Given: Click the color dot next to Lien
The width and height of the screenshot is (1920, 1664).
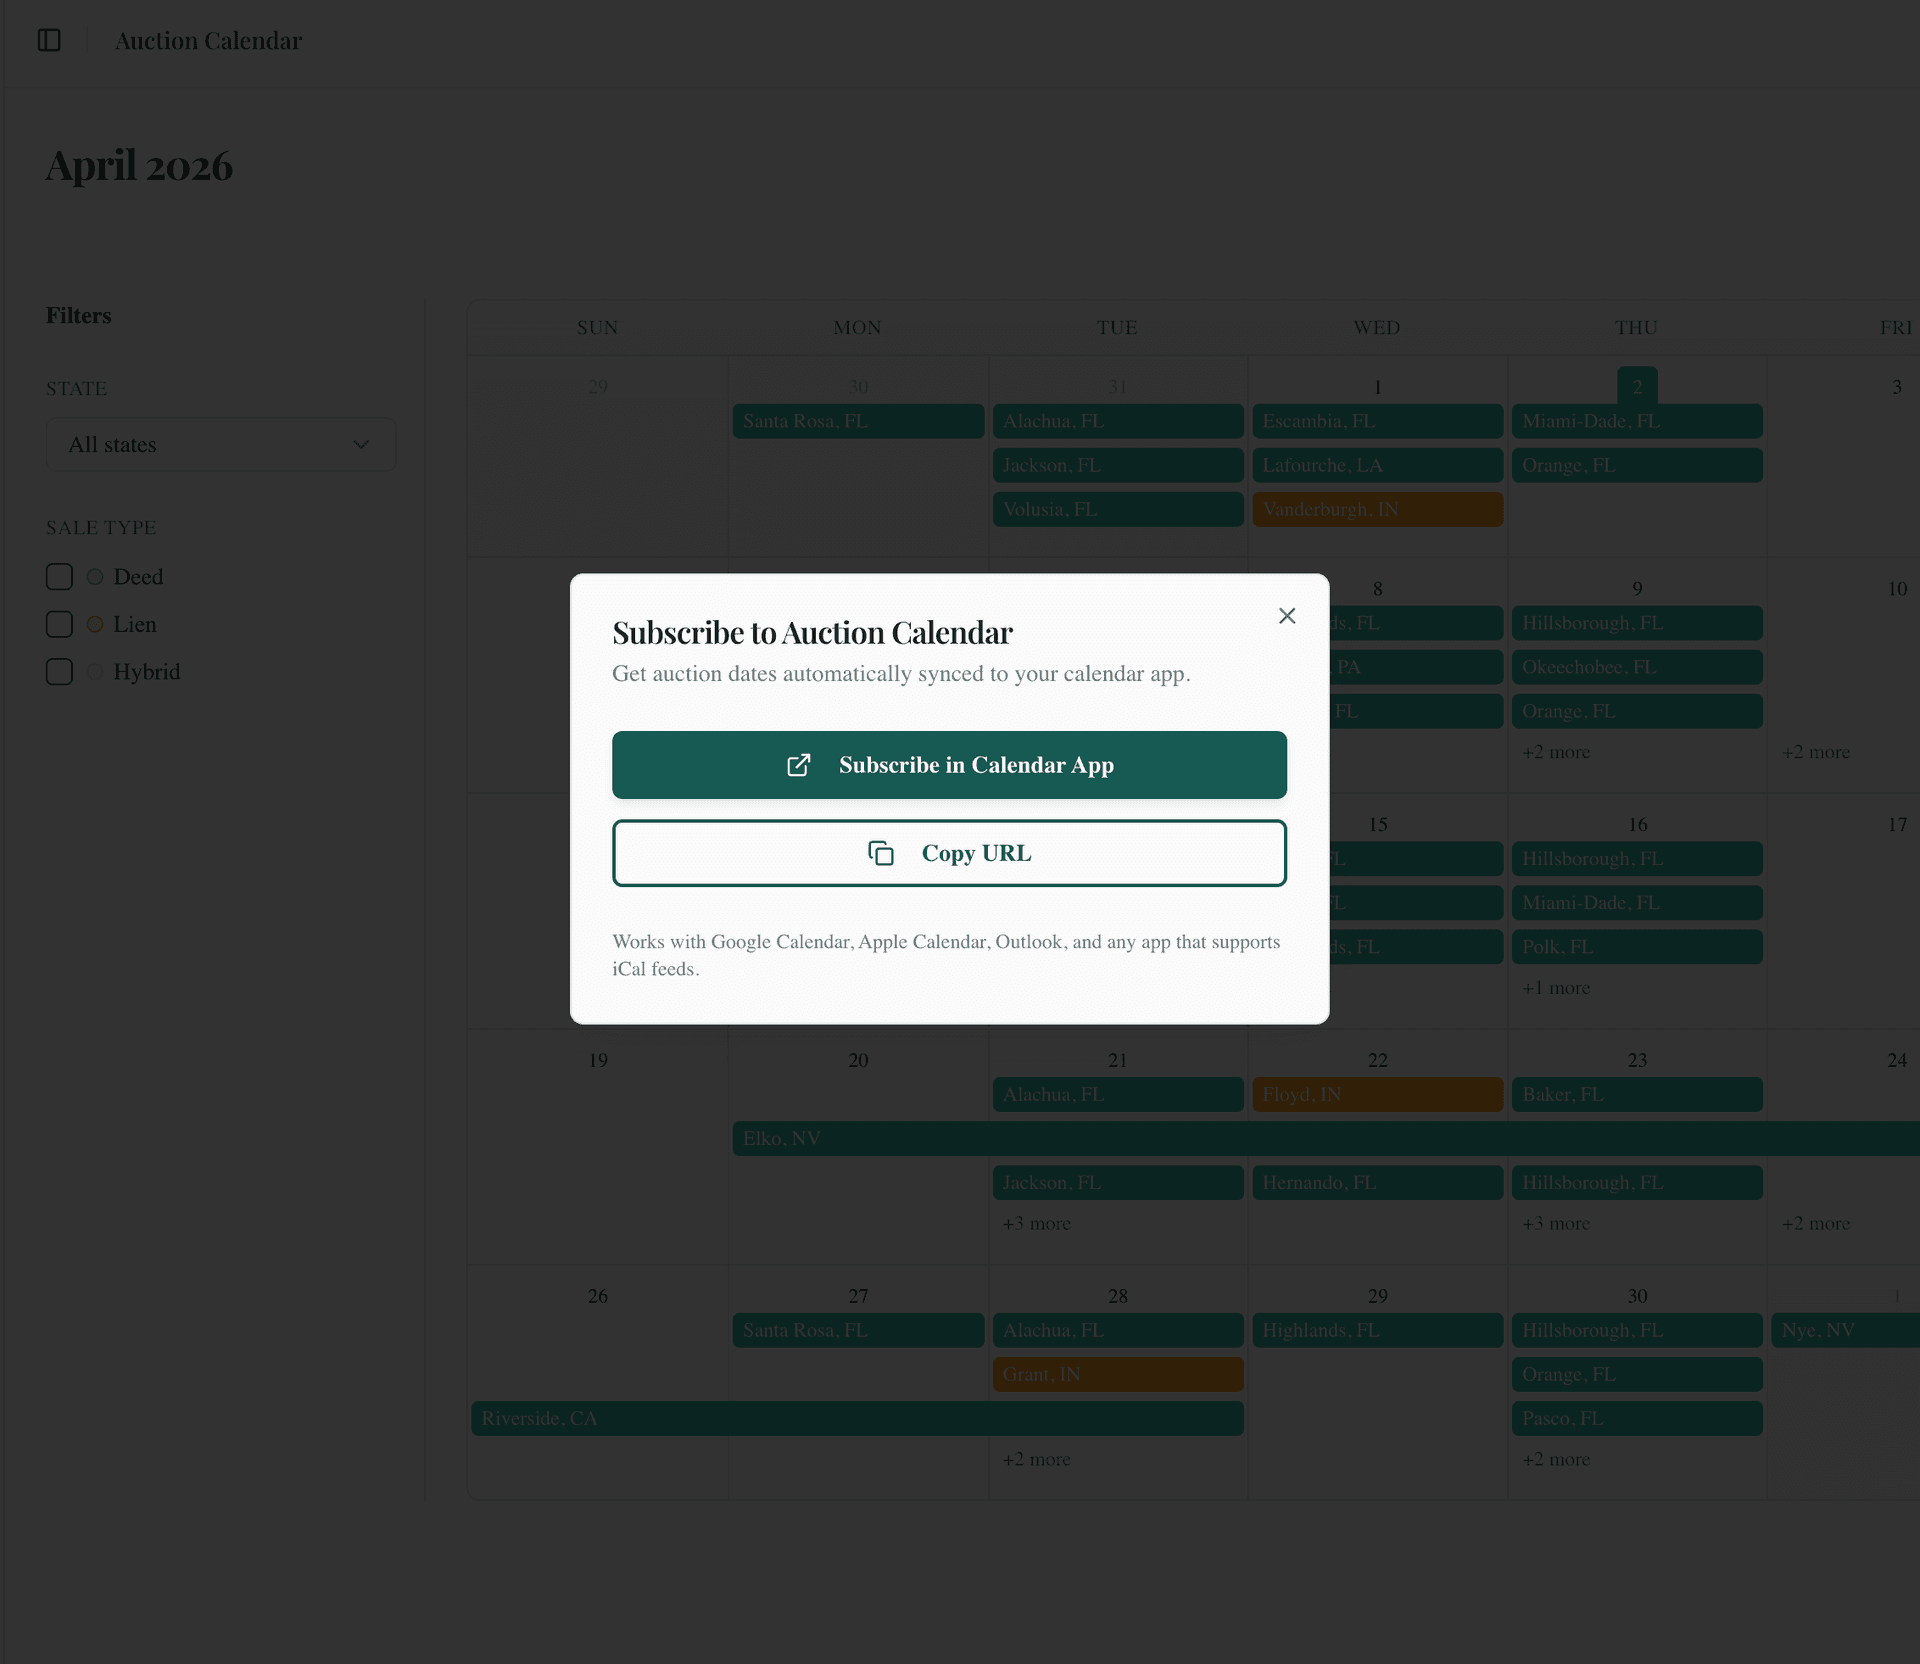Looking at the screenshot, I should [95, 624].
